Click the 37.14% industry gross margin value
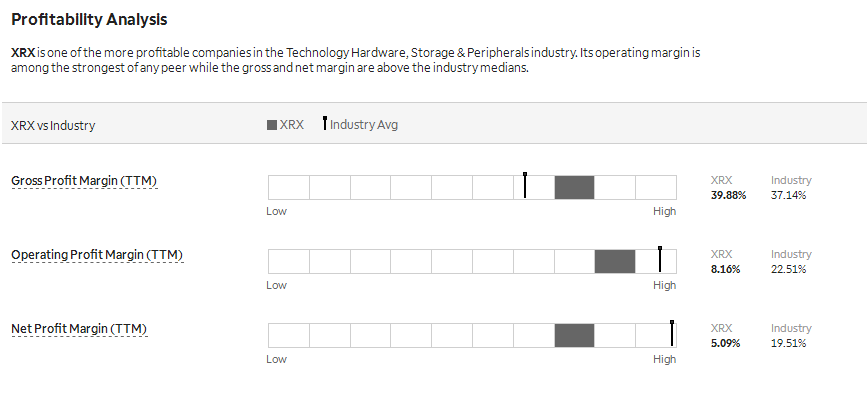This screenshot has height=394, width=867. [x=788, y=195]
